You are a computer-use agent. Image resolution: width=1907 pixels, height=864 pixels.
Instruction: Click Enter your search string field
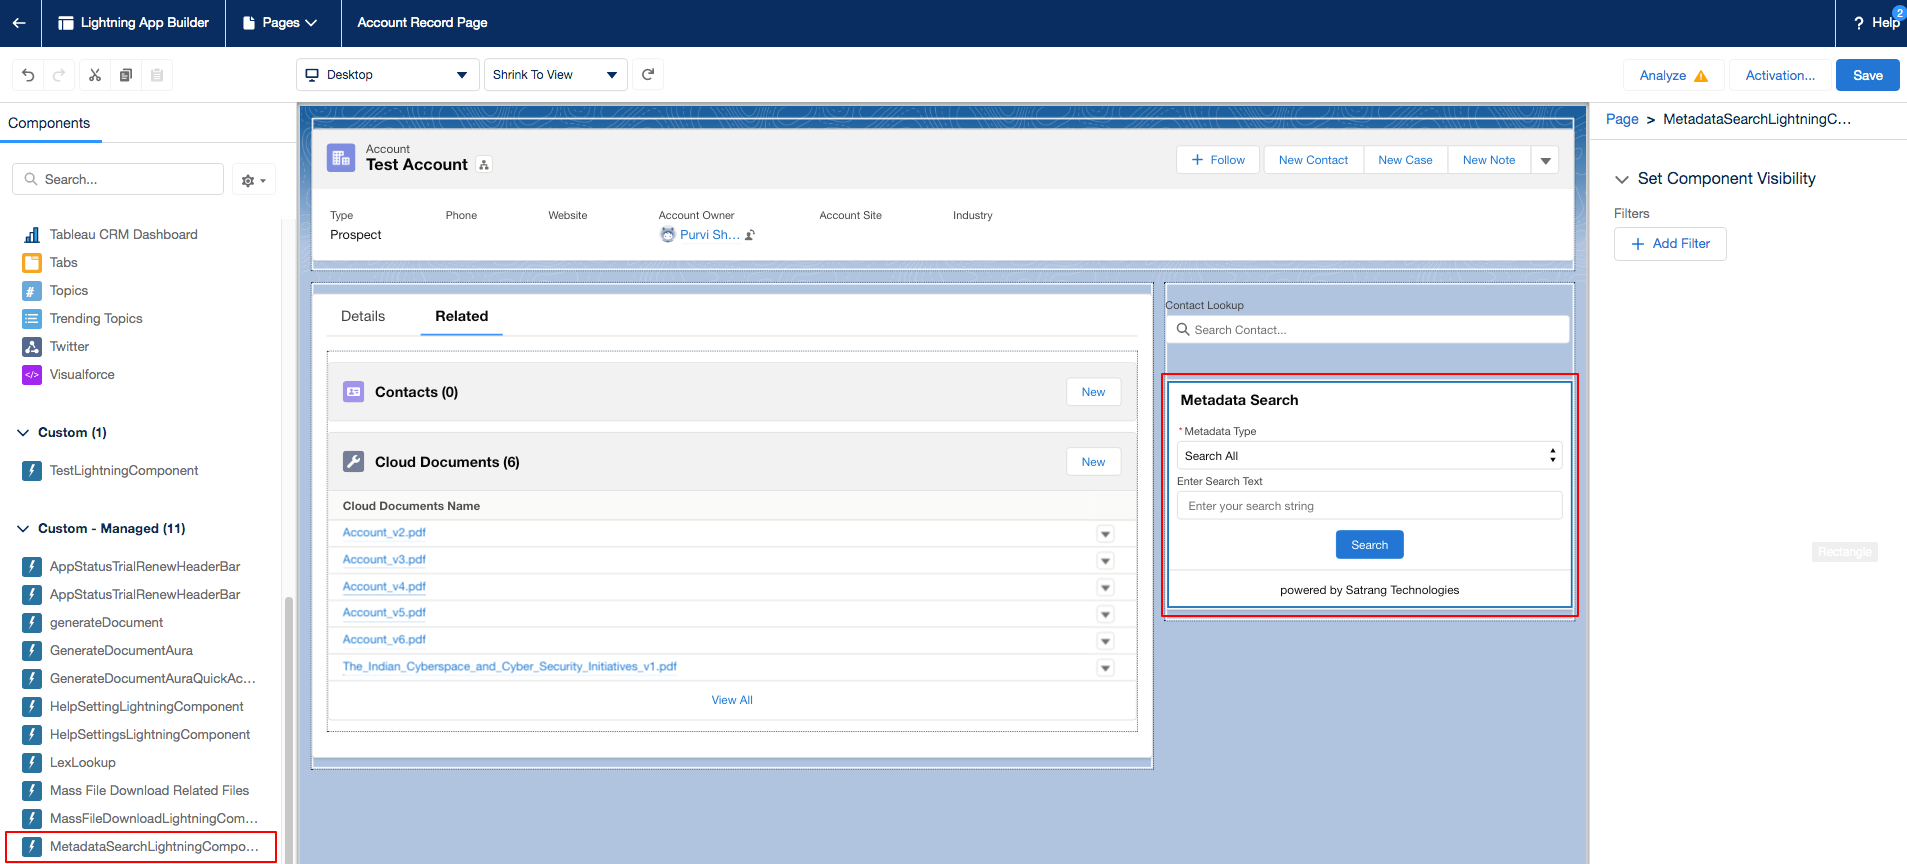1369,506
